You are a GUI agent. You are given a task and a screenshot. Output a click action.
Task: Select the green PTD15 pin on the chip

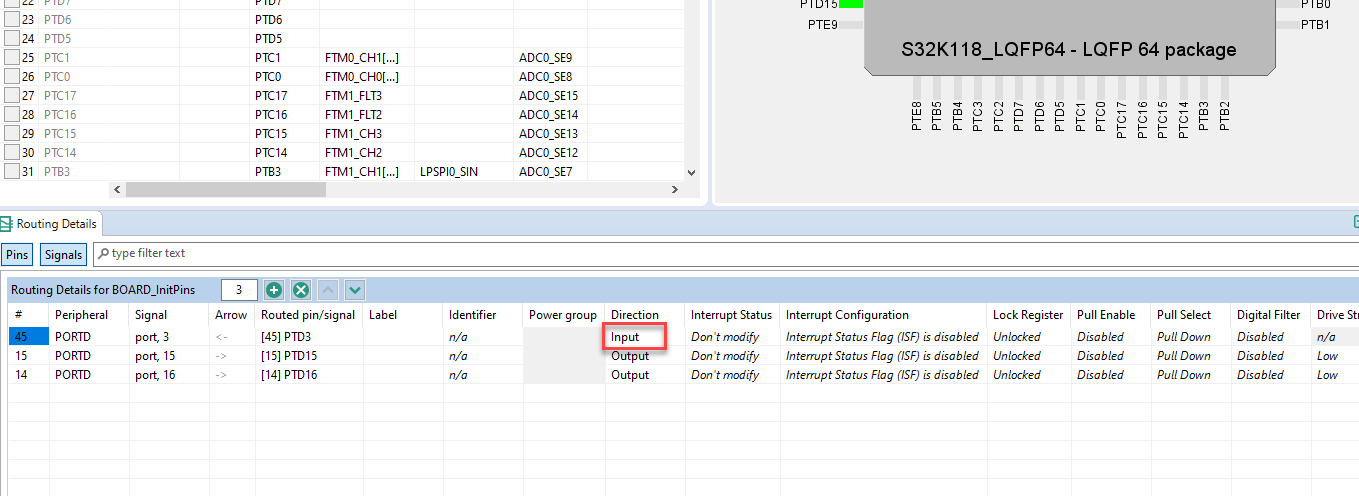[x=850, y=4]
